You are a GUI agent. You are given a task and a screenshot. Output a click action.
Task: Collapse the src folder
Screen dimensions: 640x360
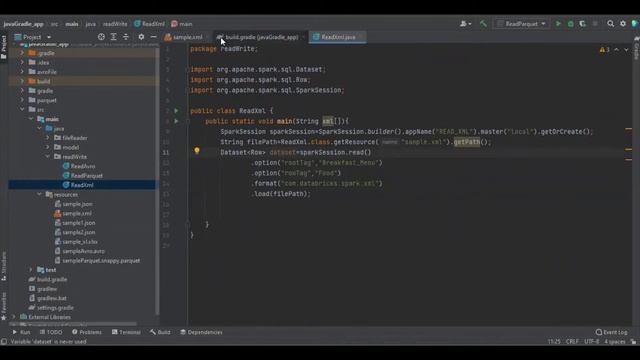click(x=22, y=109)
